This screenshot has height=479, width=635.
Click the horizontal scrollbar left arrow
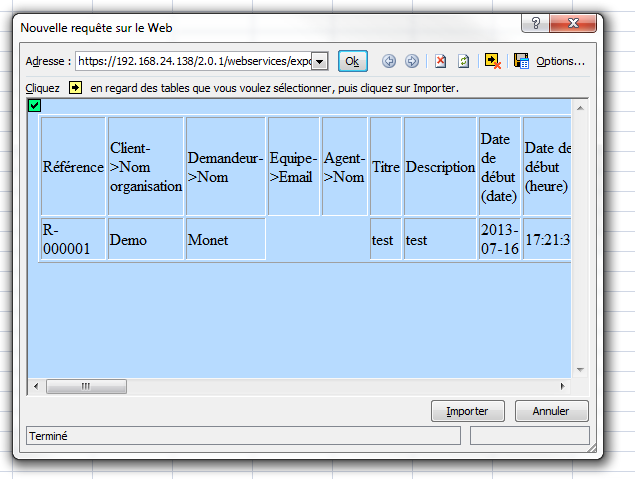(35, 386)
